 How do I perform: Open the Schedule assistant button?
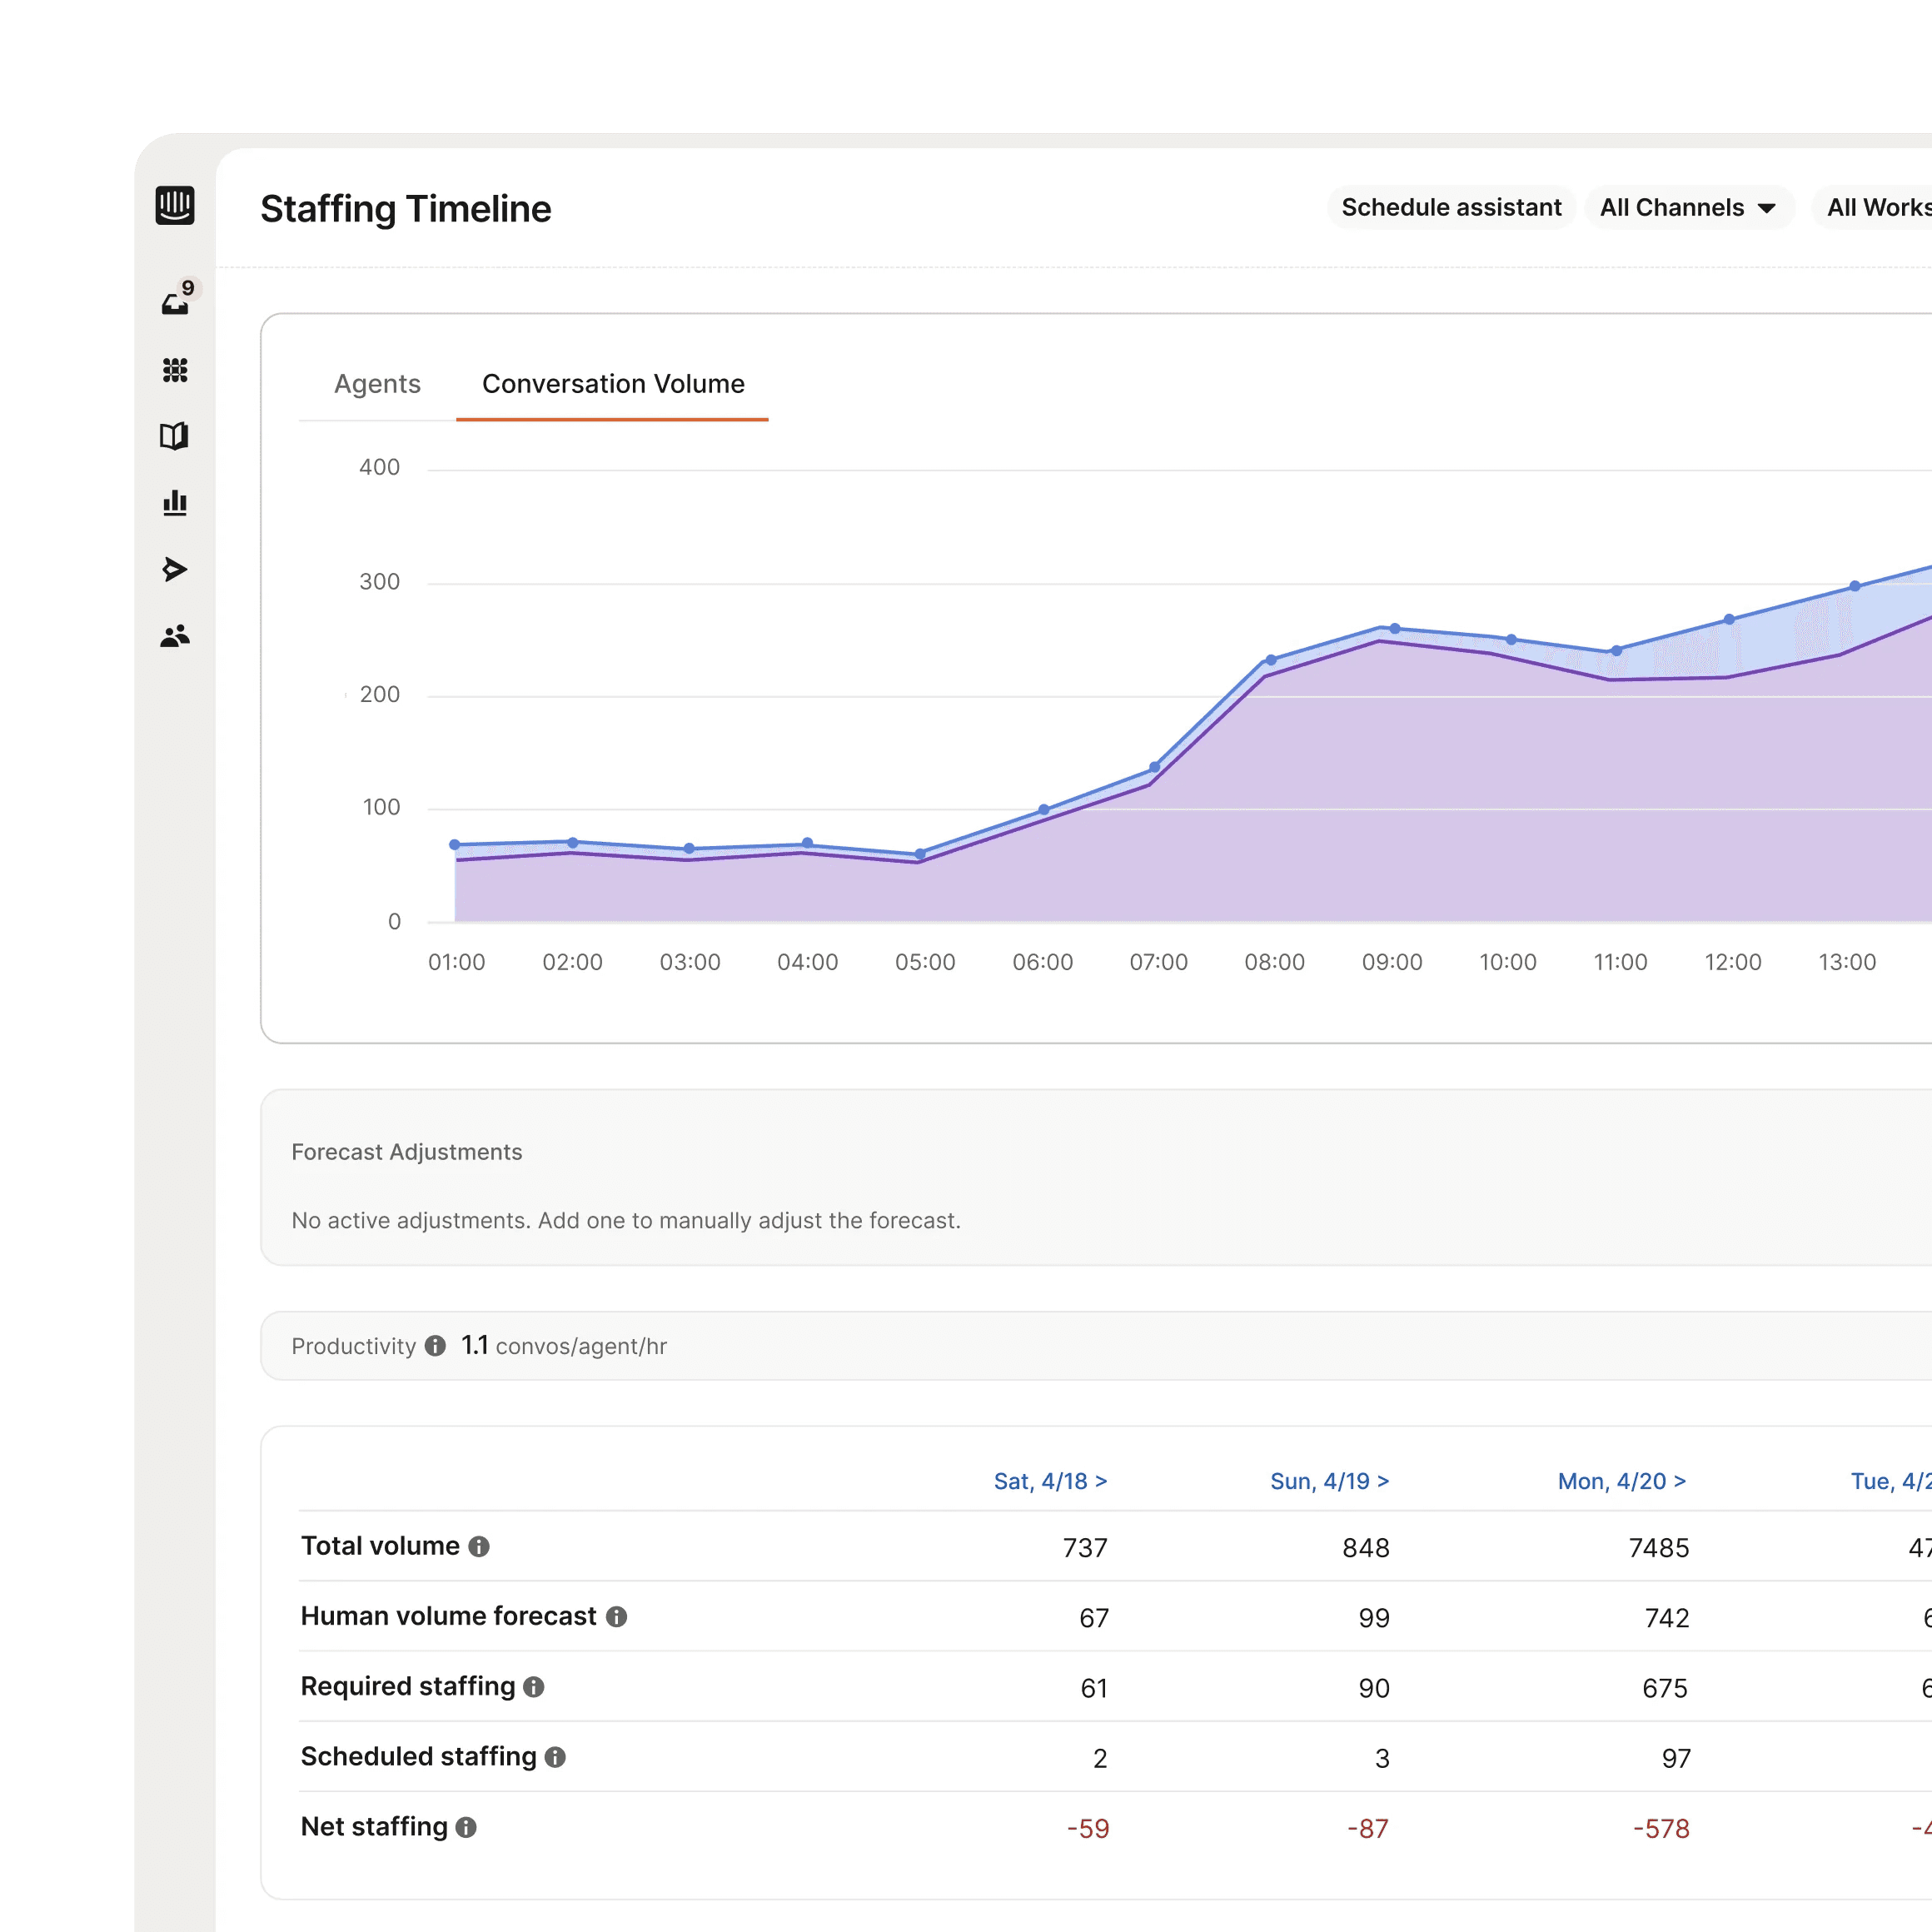[1451, 207]
